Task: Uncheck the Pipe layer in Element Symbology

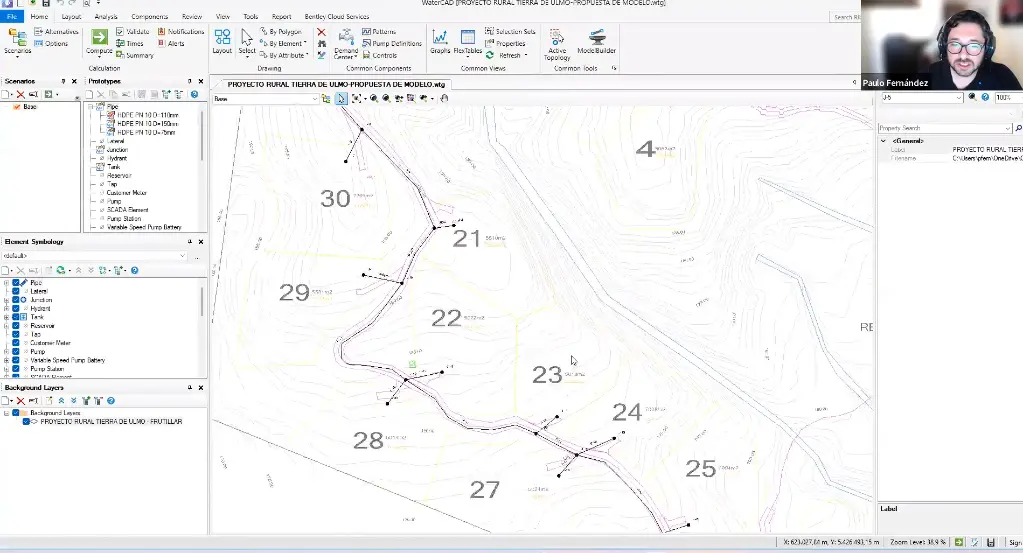Action: [16, 283]
